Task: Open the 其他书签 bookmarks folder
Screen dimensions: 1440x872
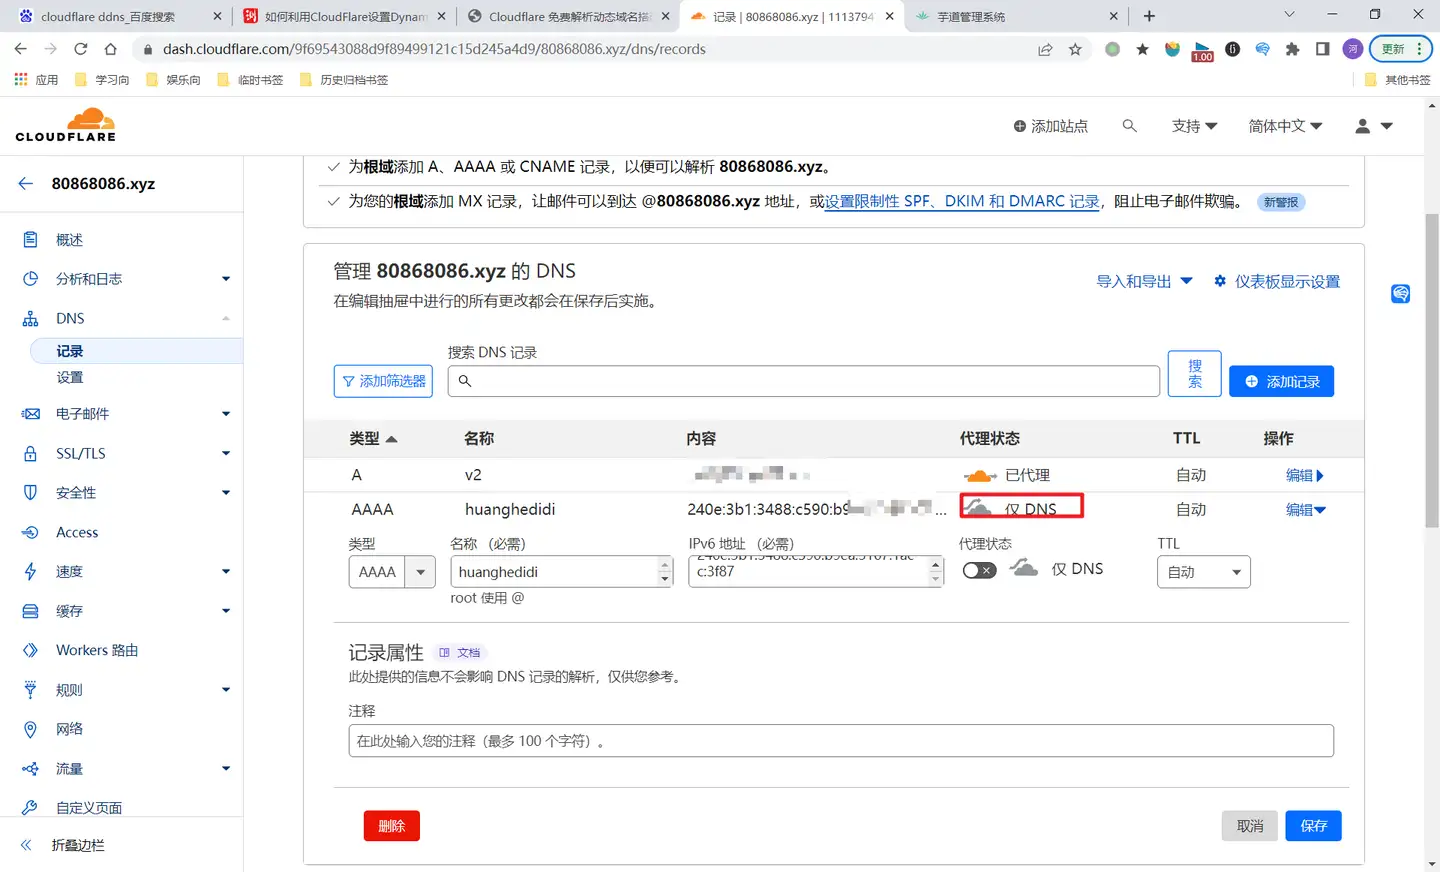Action: click(x=1397, y=80)
